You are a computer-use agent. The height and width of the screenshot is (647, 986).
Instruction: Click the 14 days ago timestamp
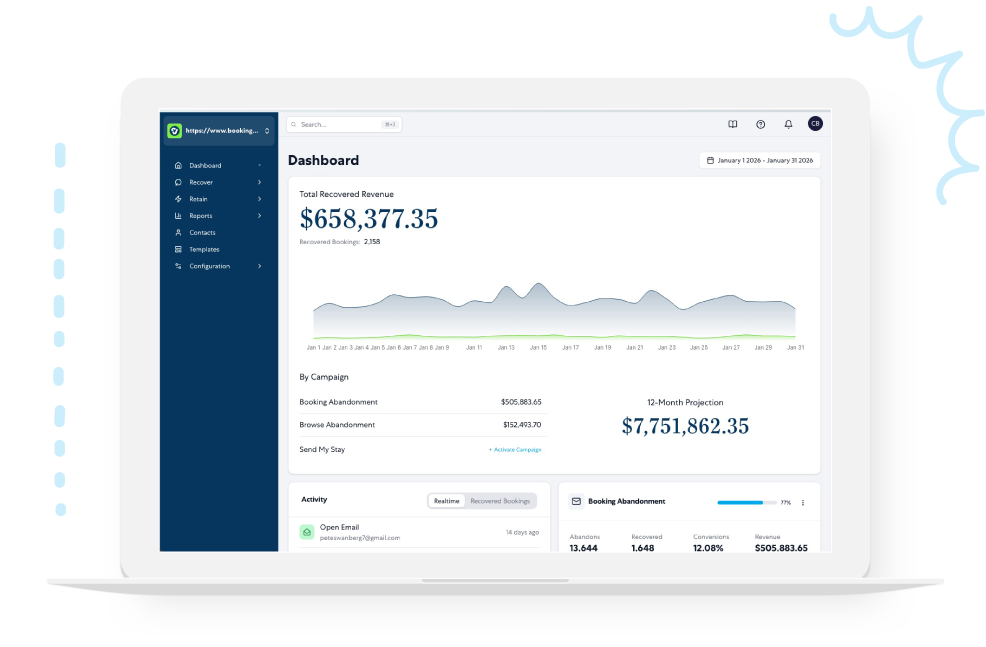click(x=522, y=533)
